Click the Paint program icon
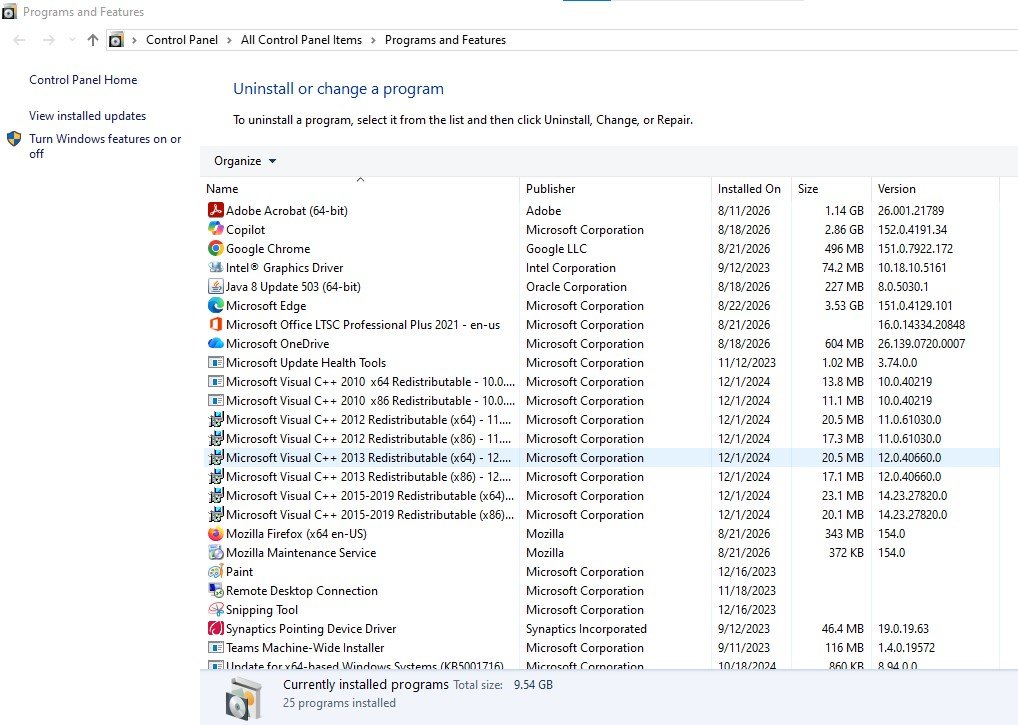Viewport: 1018px width, 725px height. pyautogui.click(x=216, y=571)
